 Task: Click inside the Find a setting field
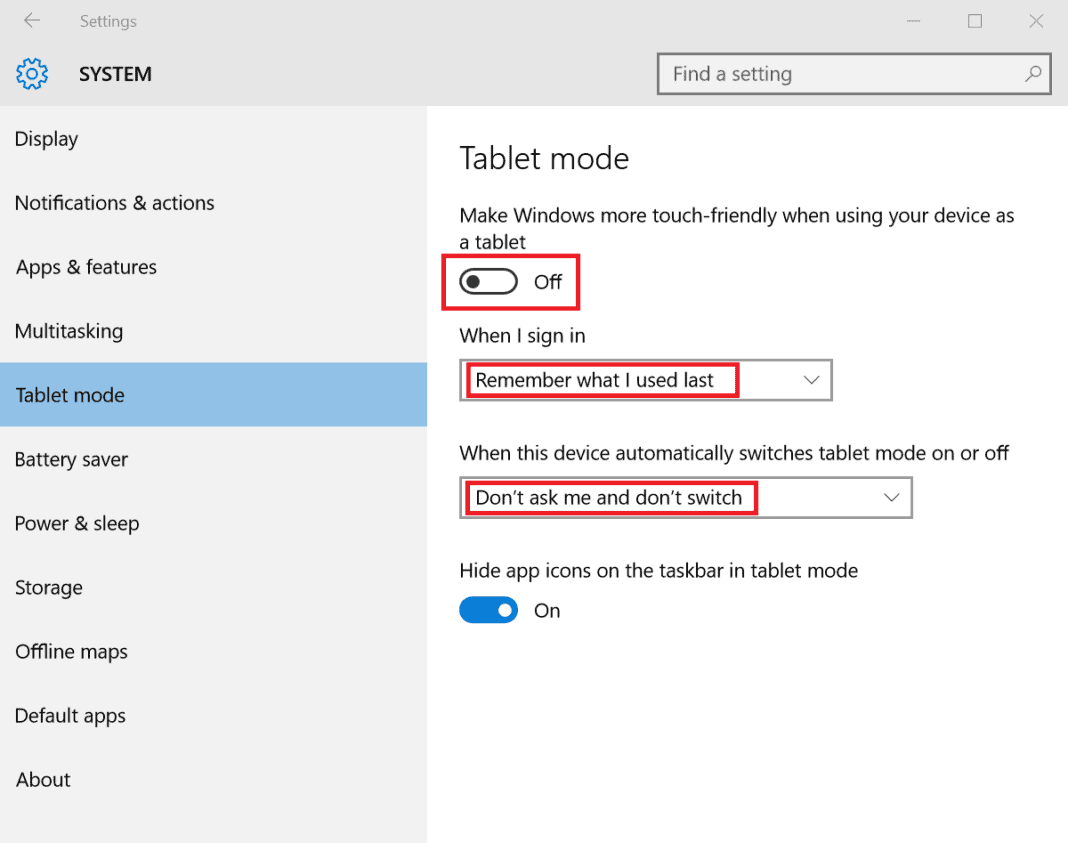820,74
